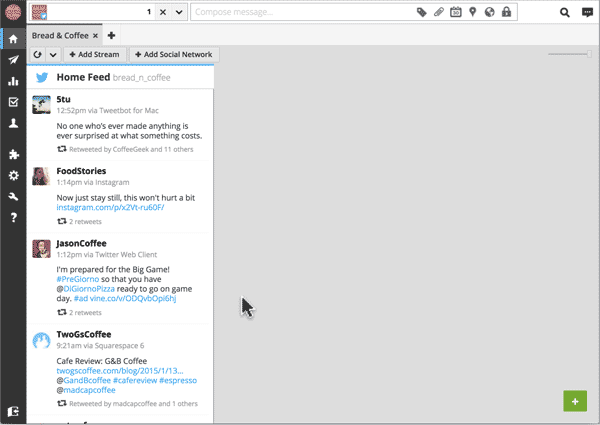This screenshot has width=600, height=425.
Task: Click the Compose message field
Action: (x=302, y=12)
